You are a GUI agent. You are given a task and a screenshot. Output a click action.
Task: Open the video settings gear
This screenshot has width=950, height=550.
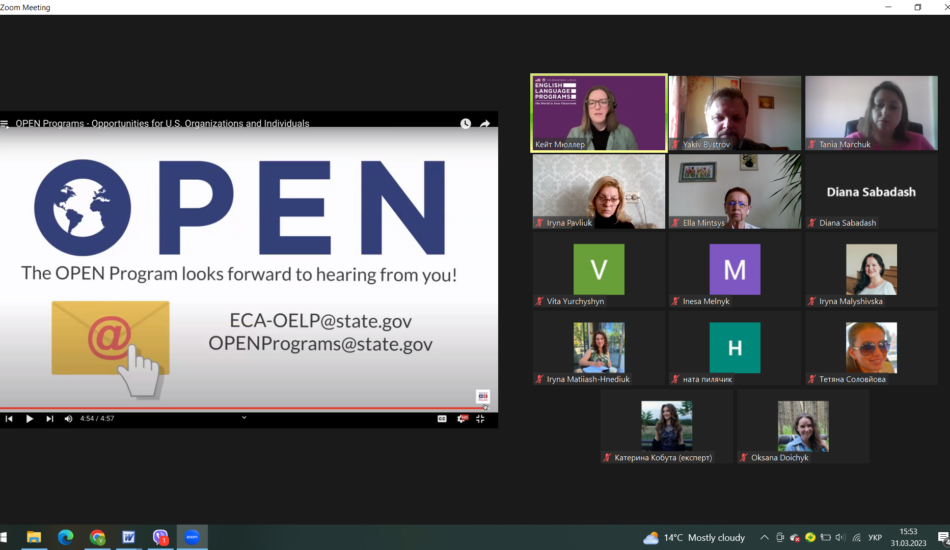[x=462, y=419]
